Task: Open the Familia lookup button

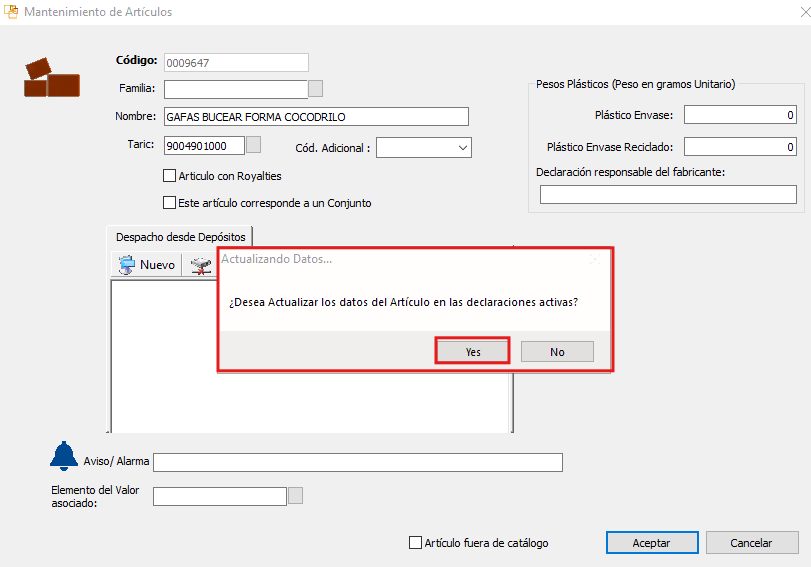Action: [315, 88]
